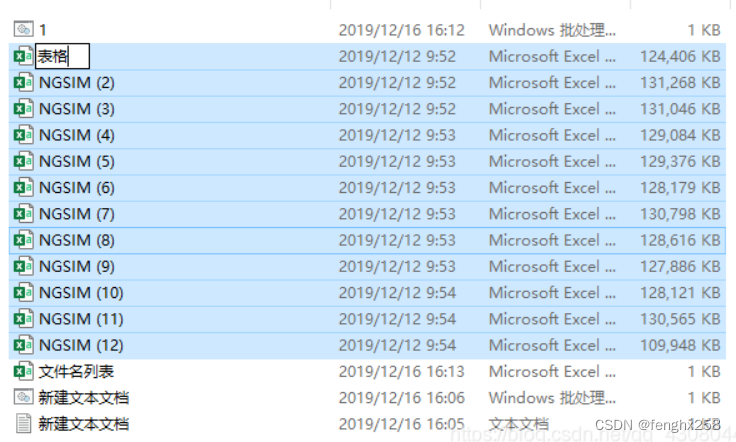Click the batch file icon named 1
736x442 pixels.
tap(23, 30)
